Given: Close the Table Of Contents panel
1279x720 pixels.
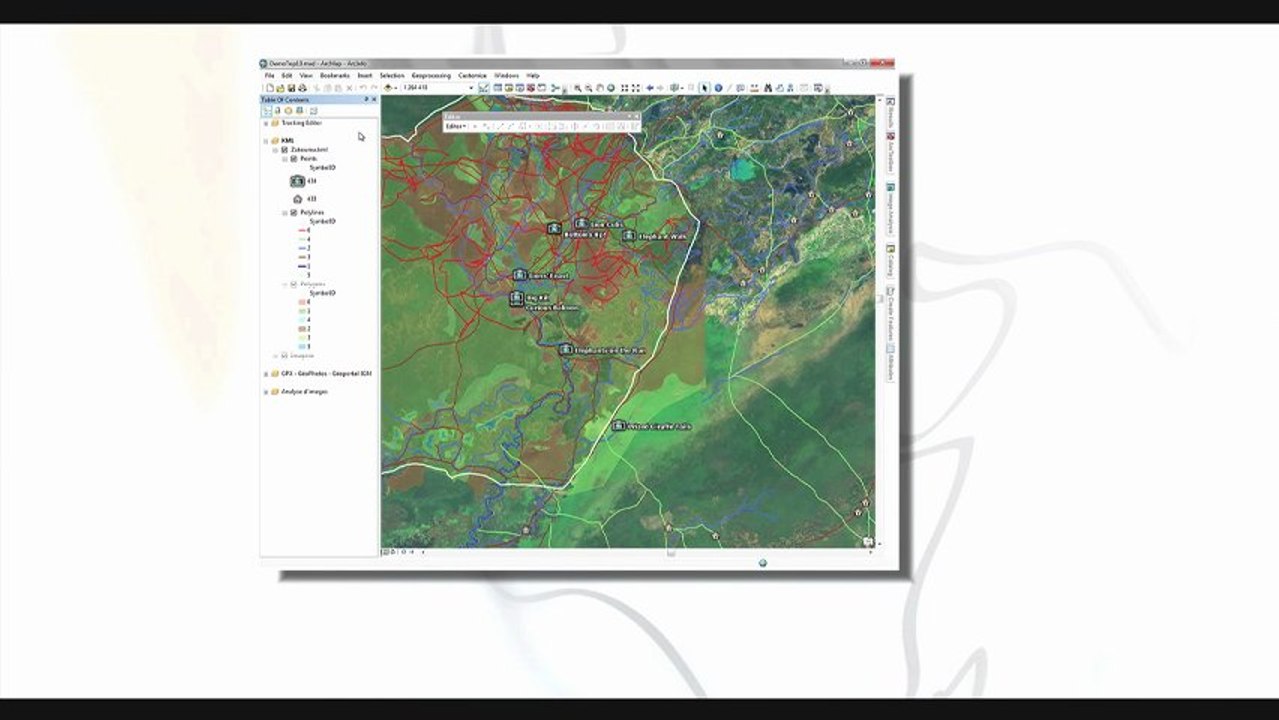Looking at the screenshot, I should point(374,99).
